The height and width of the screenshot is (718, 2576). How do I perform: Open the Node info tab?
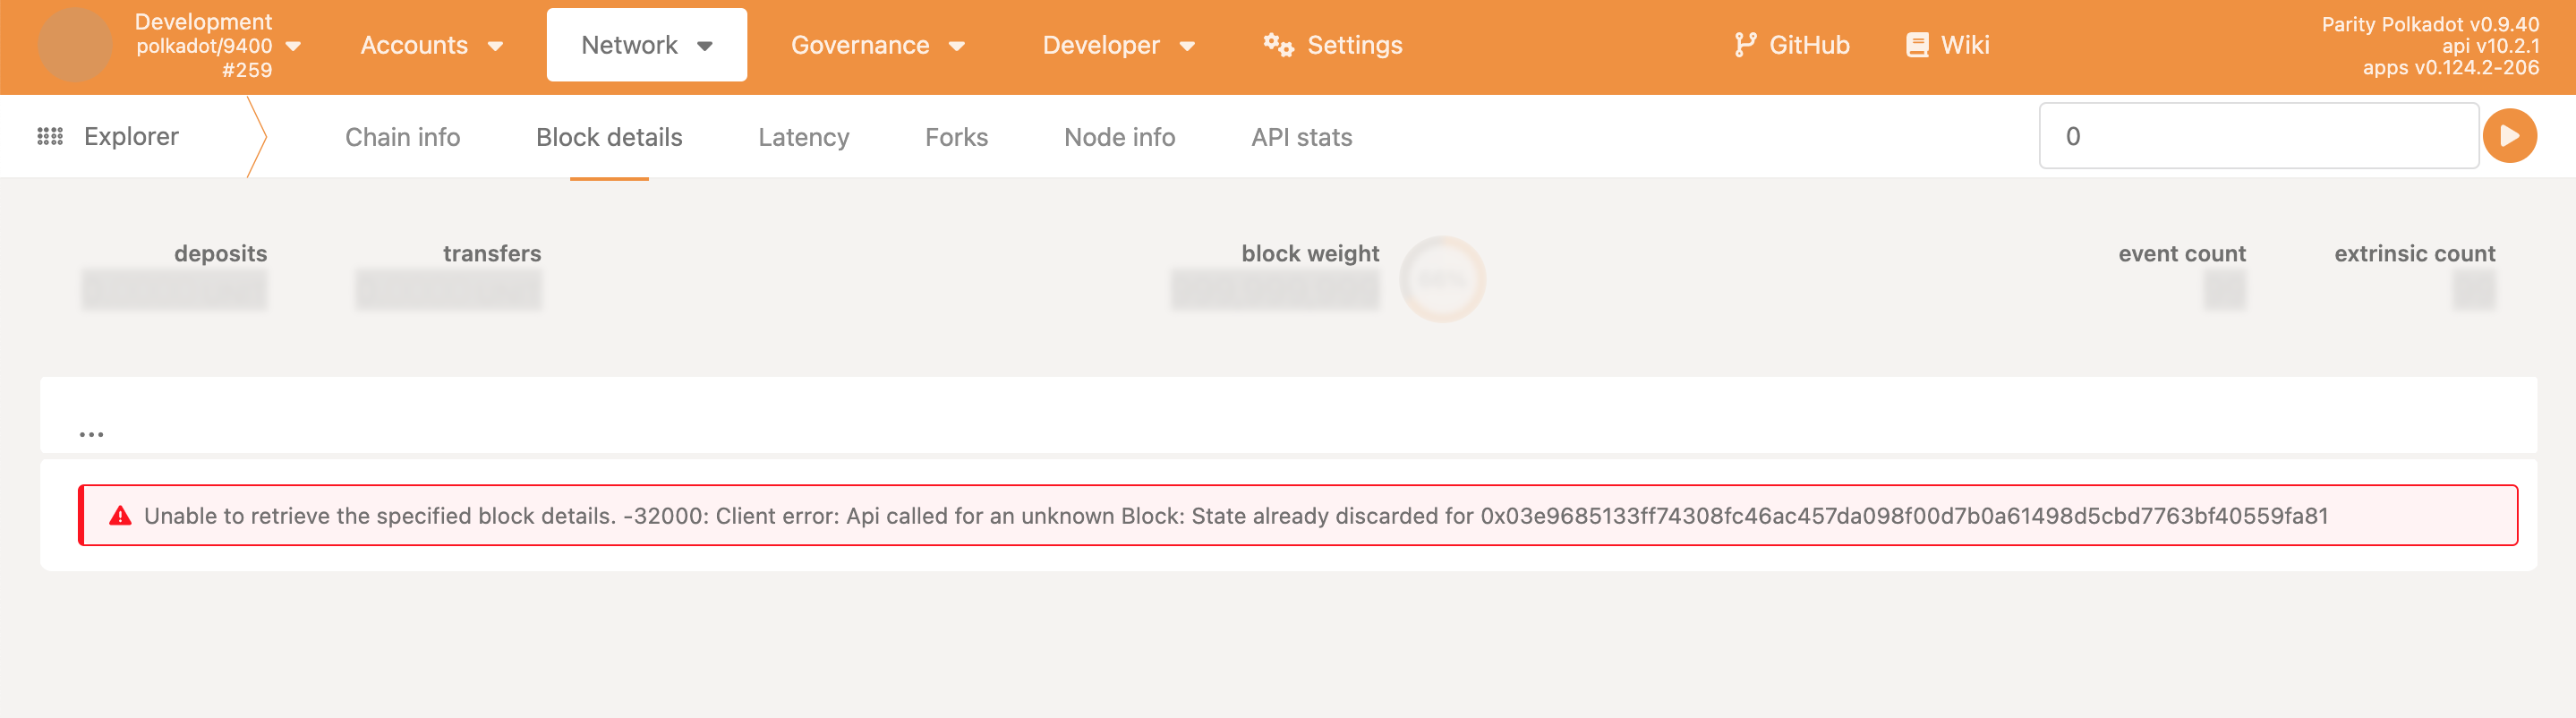[1119, 137]
